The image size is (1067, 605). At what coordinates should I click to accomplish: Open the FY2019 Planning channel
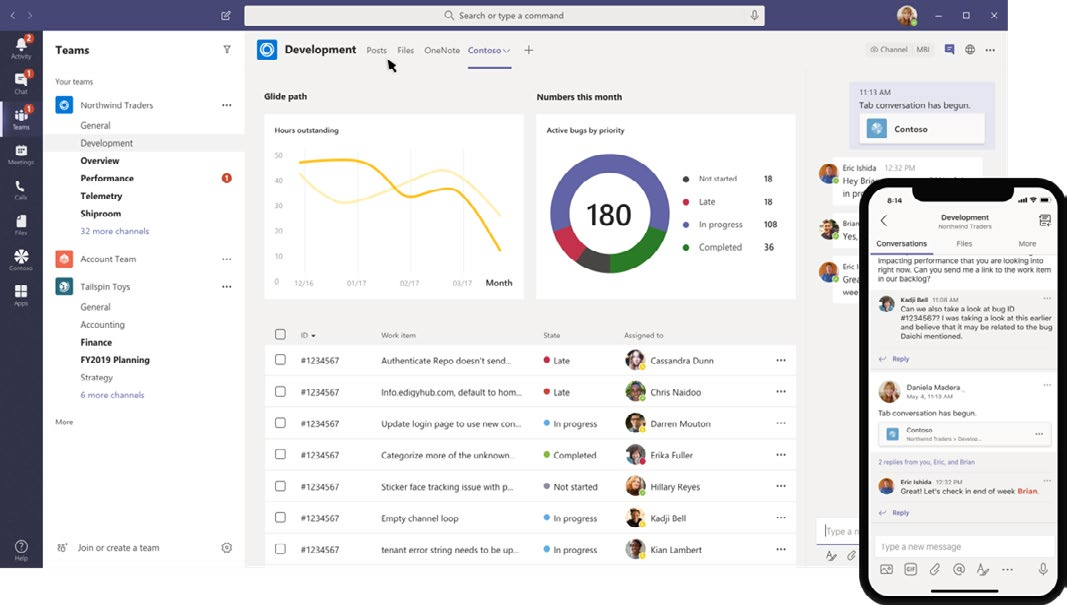coord(115,360)
